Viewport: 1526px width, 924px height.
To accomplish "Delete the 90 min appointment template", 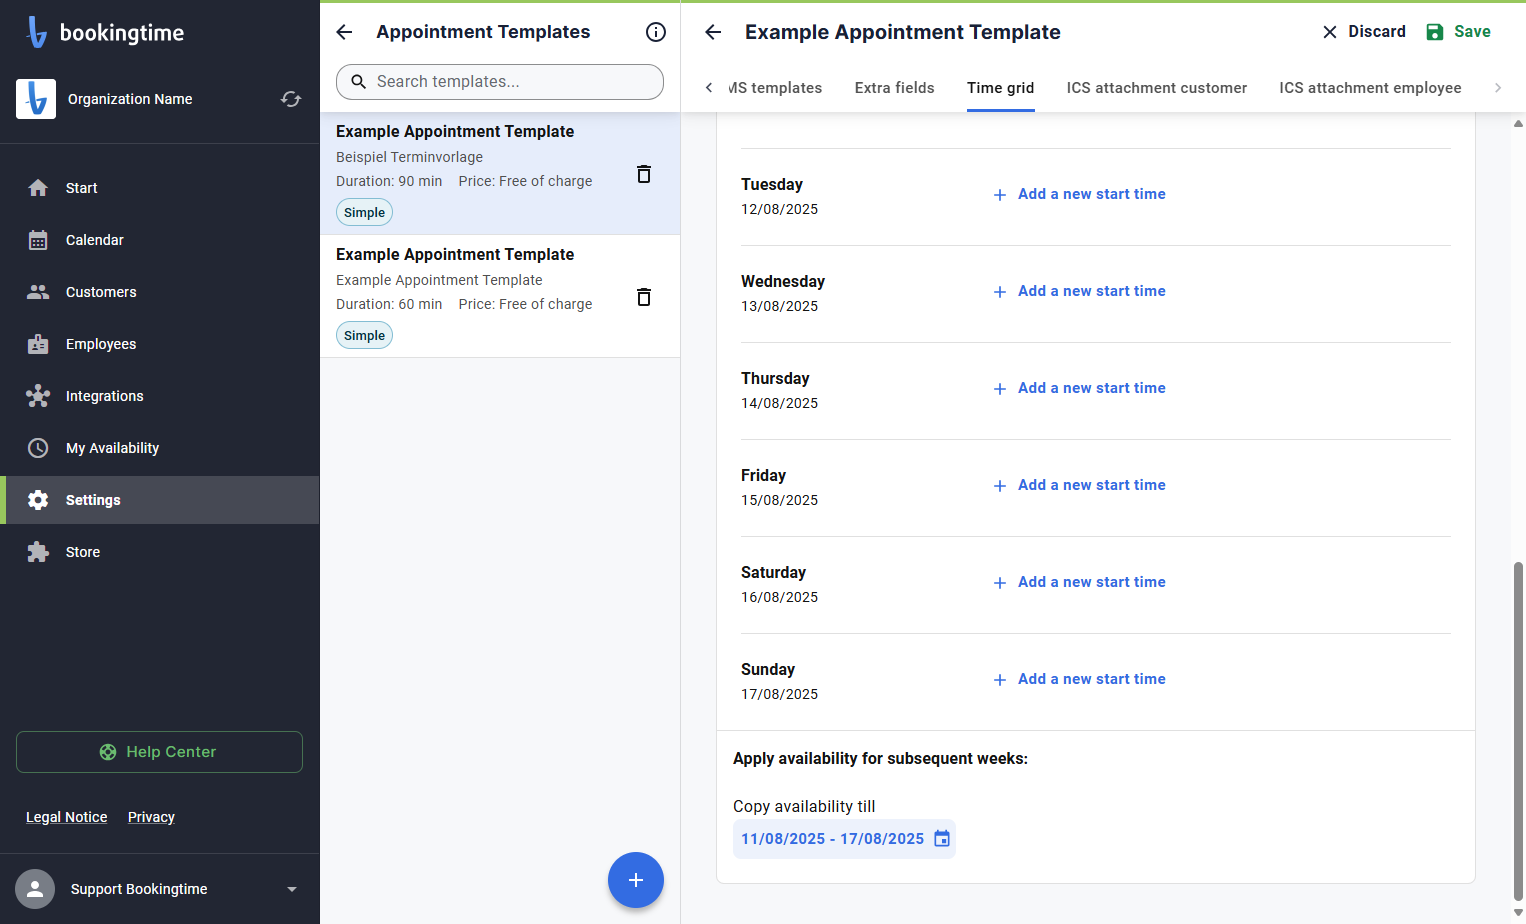I will 644,174.
